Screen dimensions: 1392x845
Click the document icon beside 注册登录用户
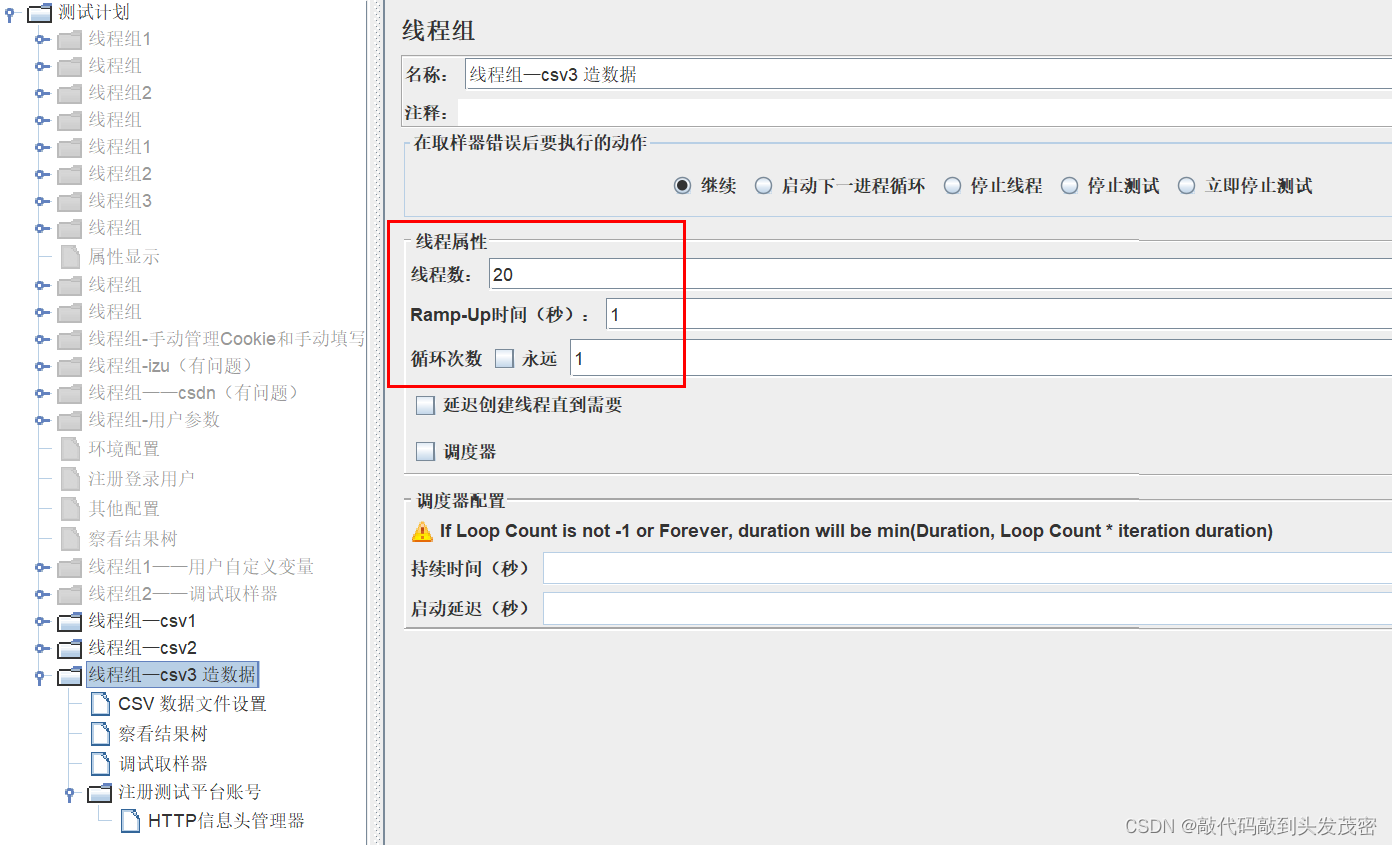(x=70, y=479)
